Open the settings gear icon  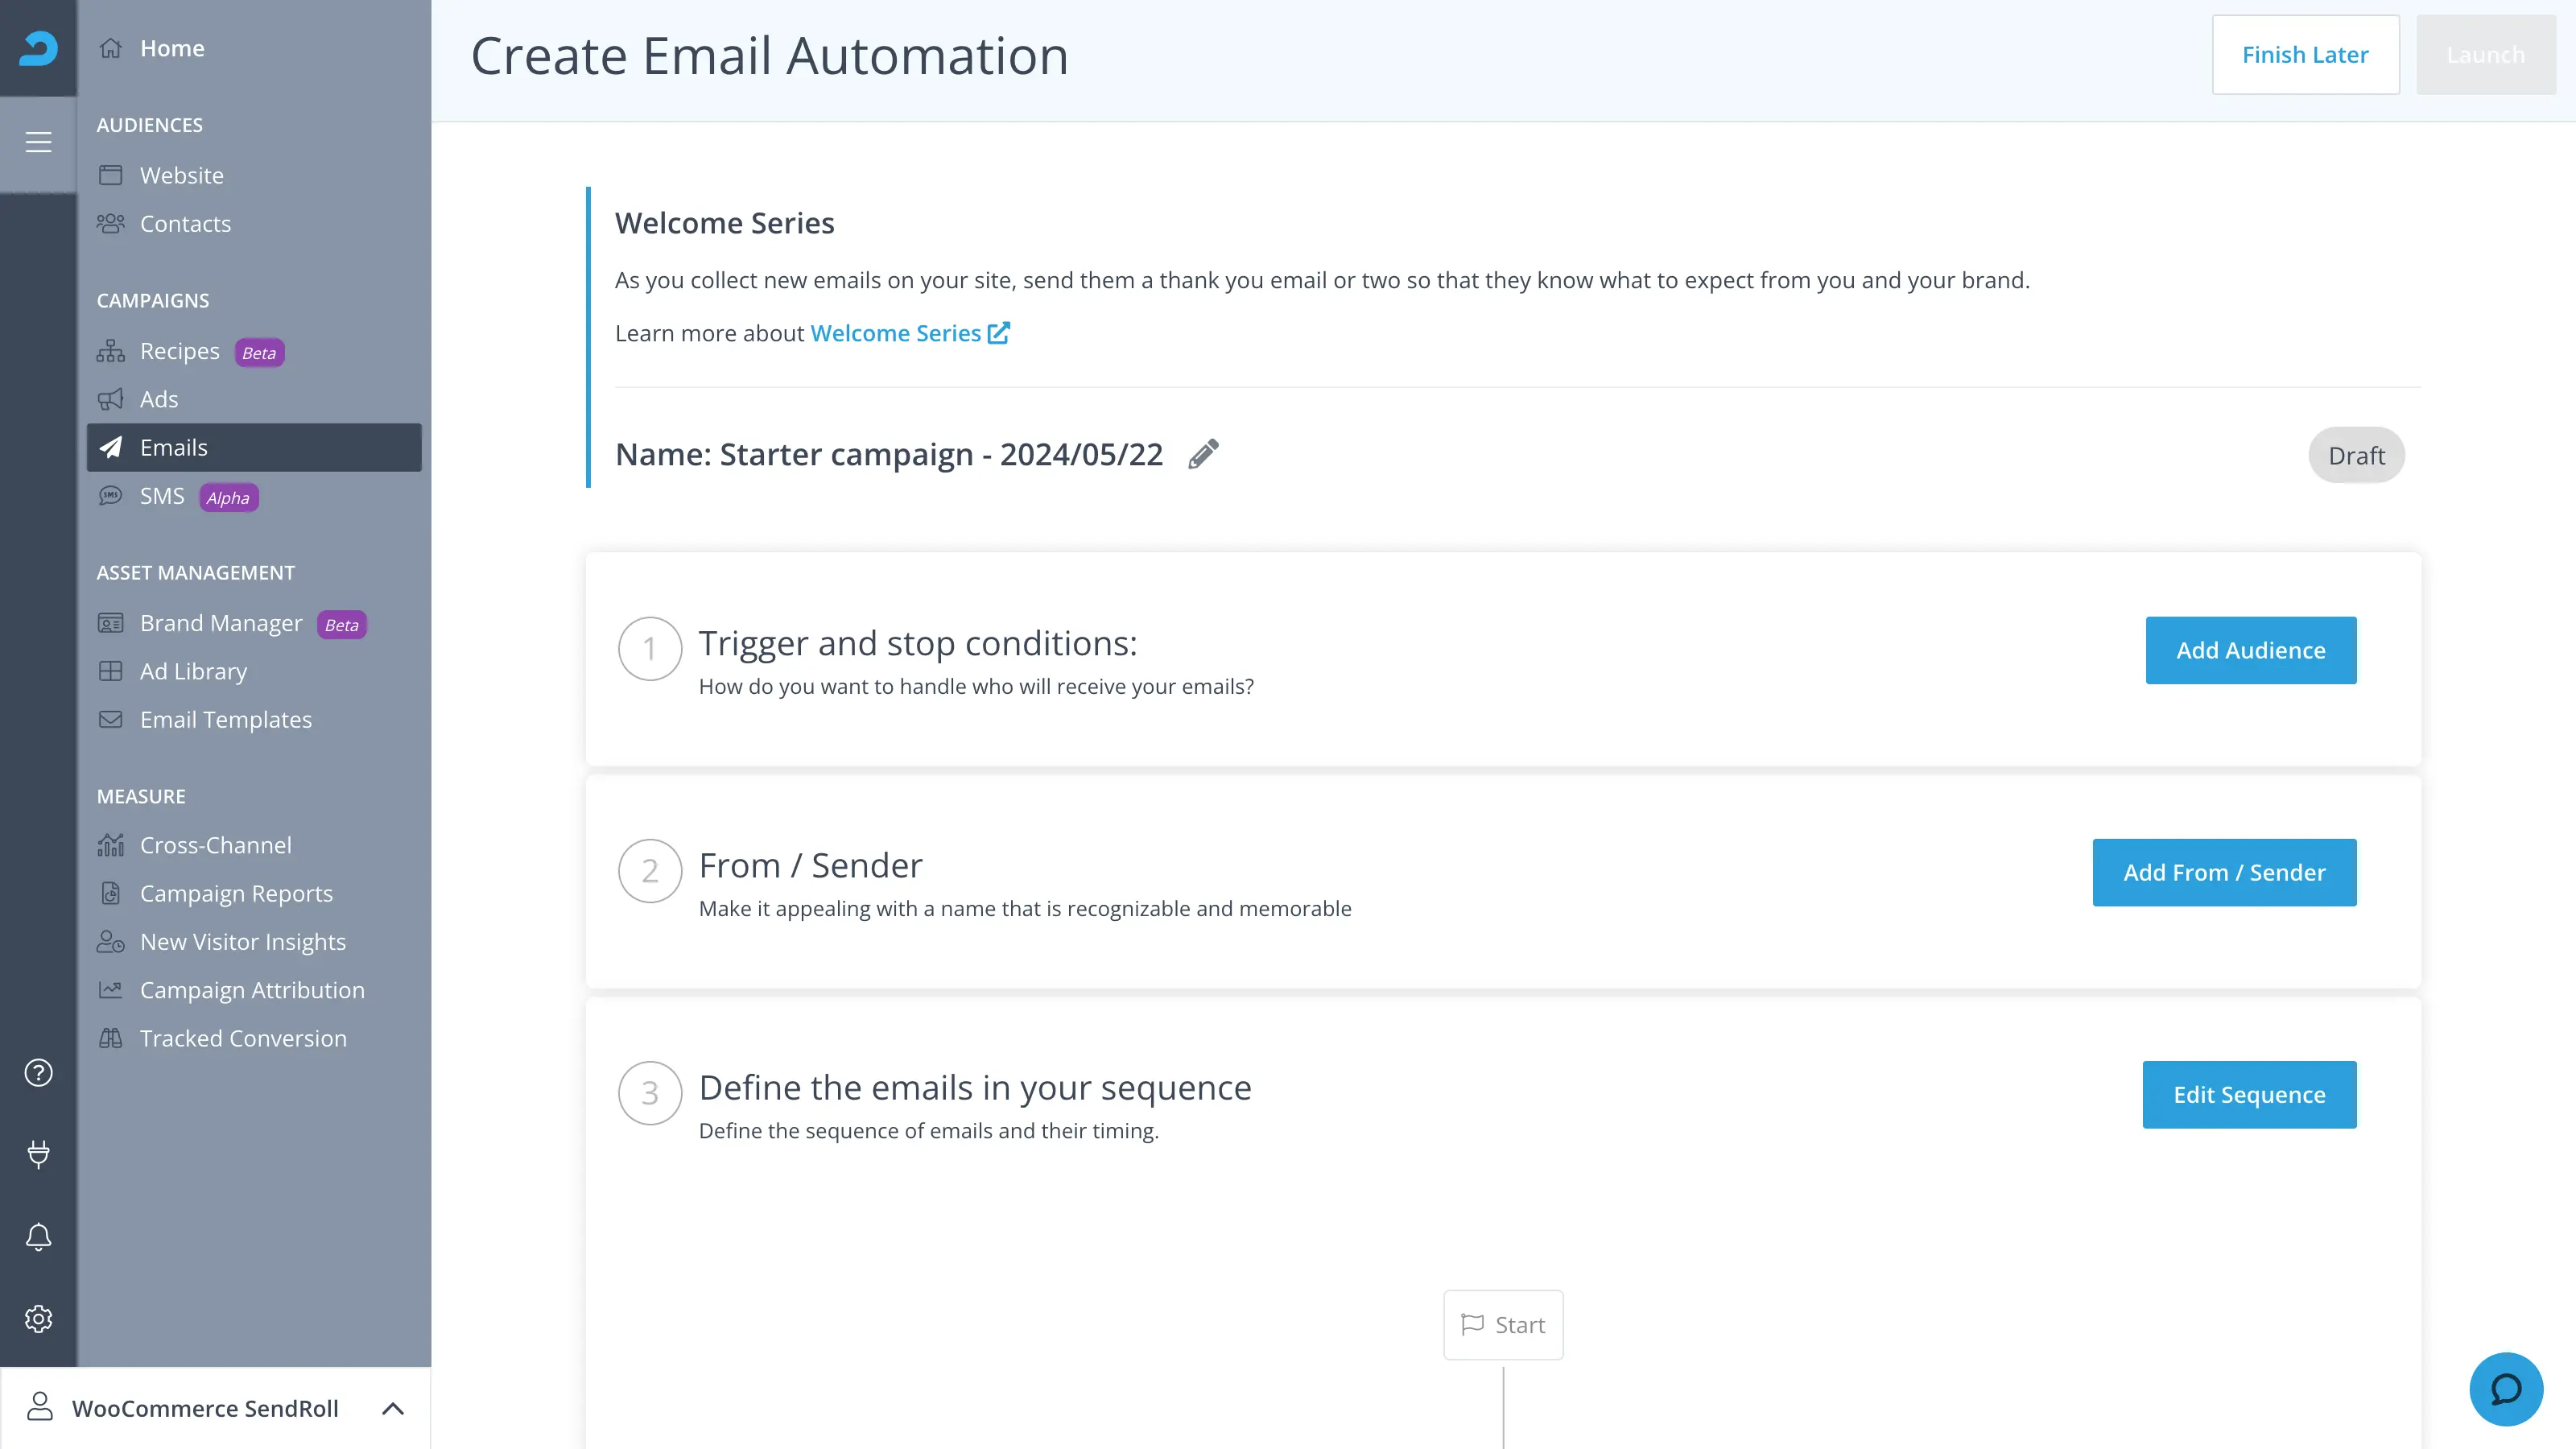(38, 1319)
